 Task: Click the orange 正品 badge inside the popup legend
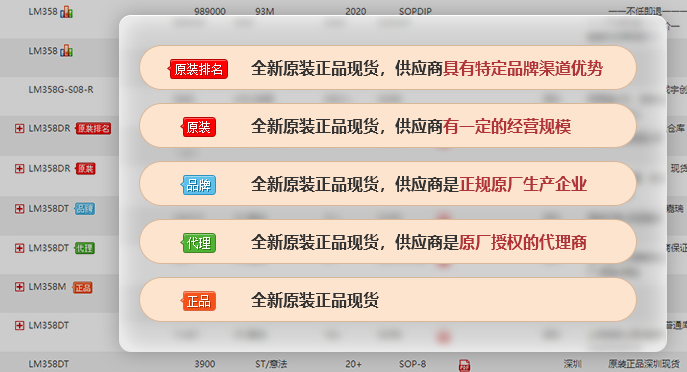pyautogui.click(x=198, y=301)
